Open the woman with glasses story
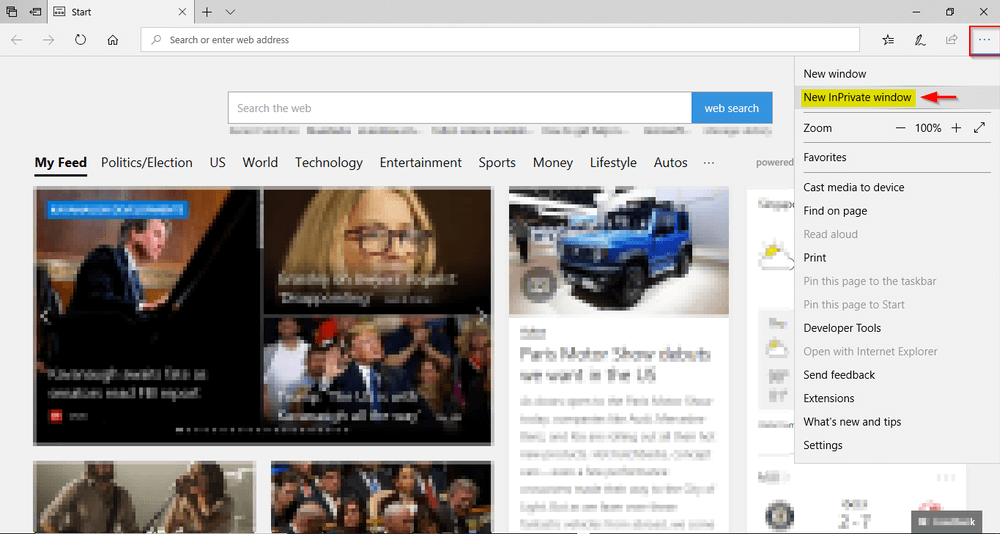 pyautogui.click(x=378, y=251)
